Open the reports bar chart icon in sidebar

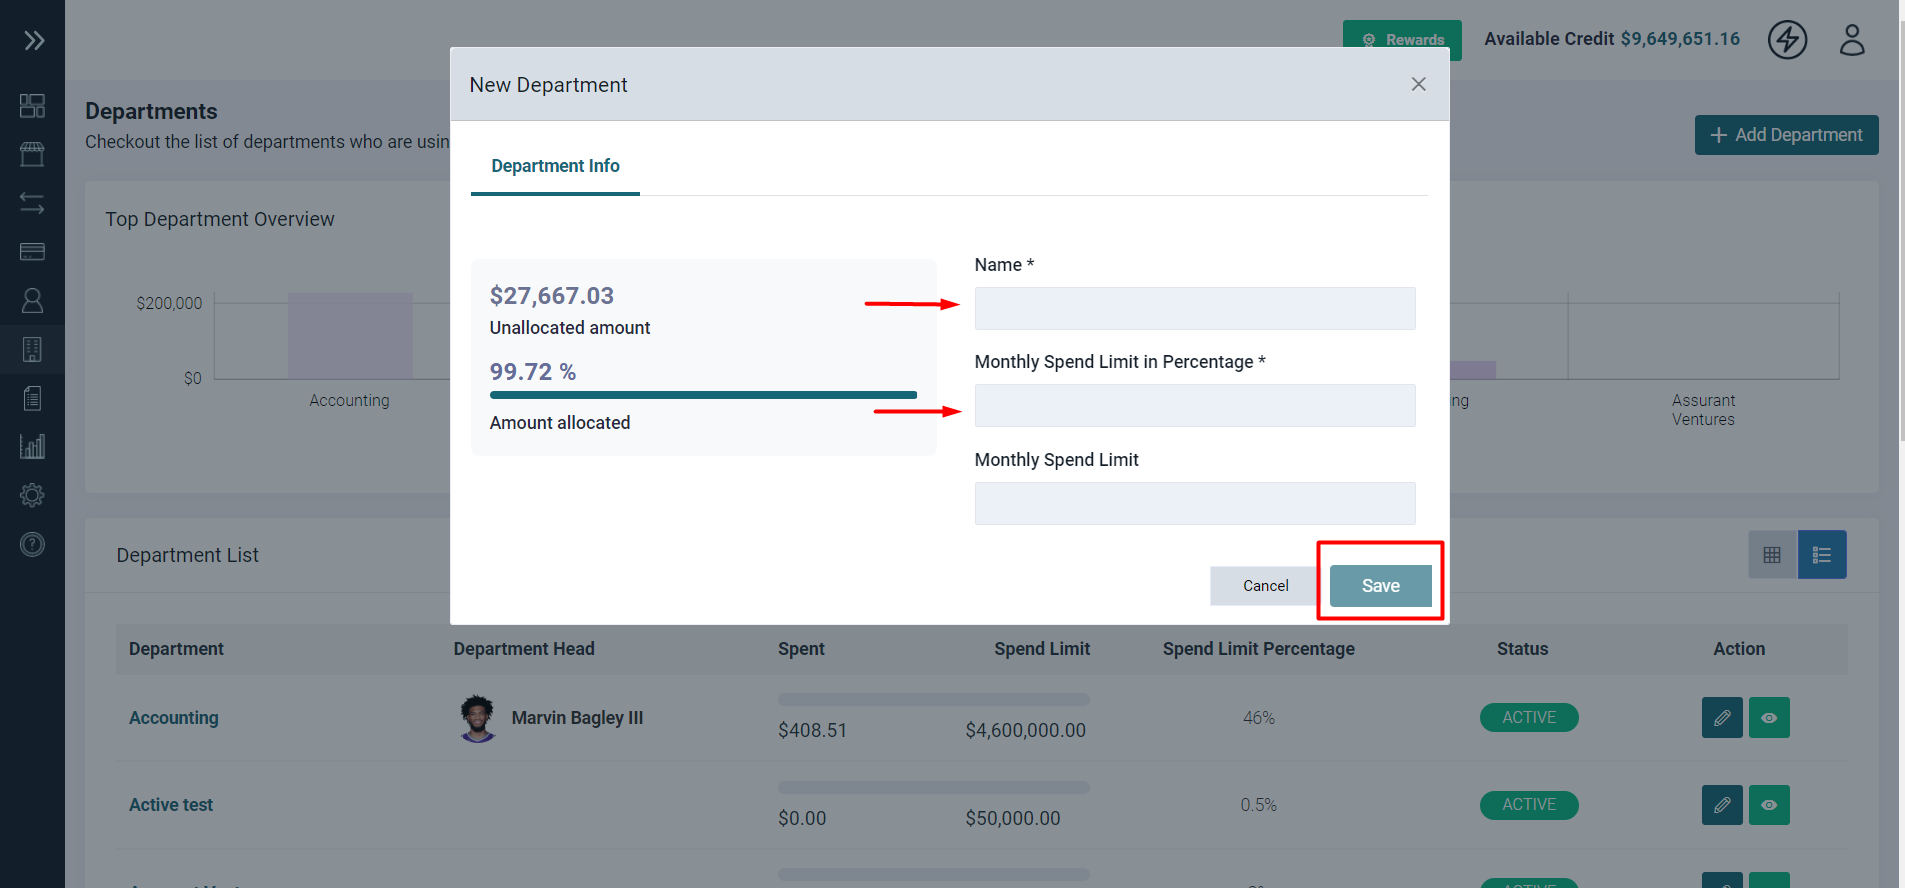click(32, 446)
